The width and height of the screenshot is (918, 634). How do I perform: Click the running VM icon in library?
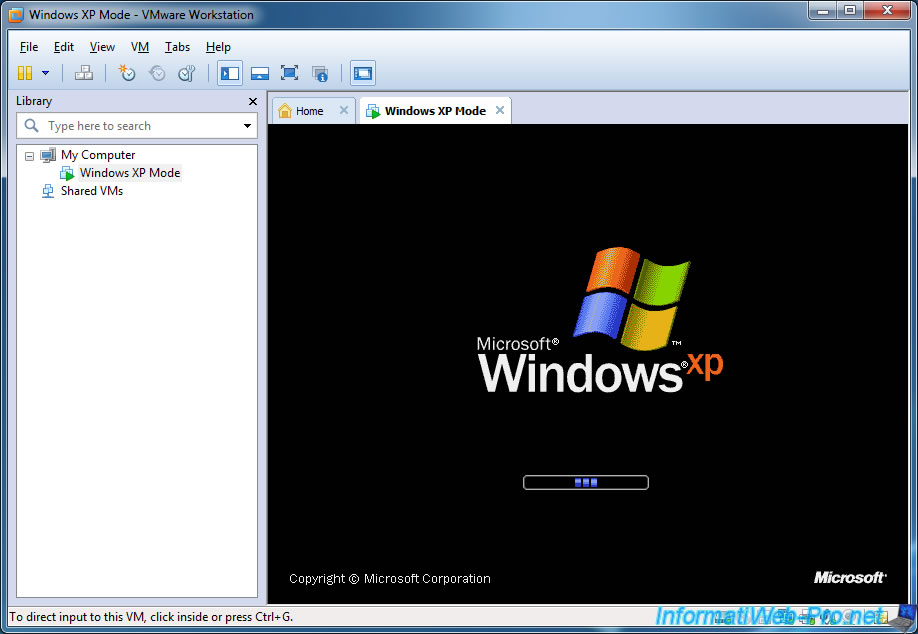point(67,173)
